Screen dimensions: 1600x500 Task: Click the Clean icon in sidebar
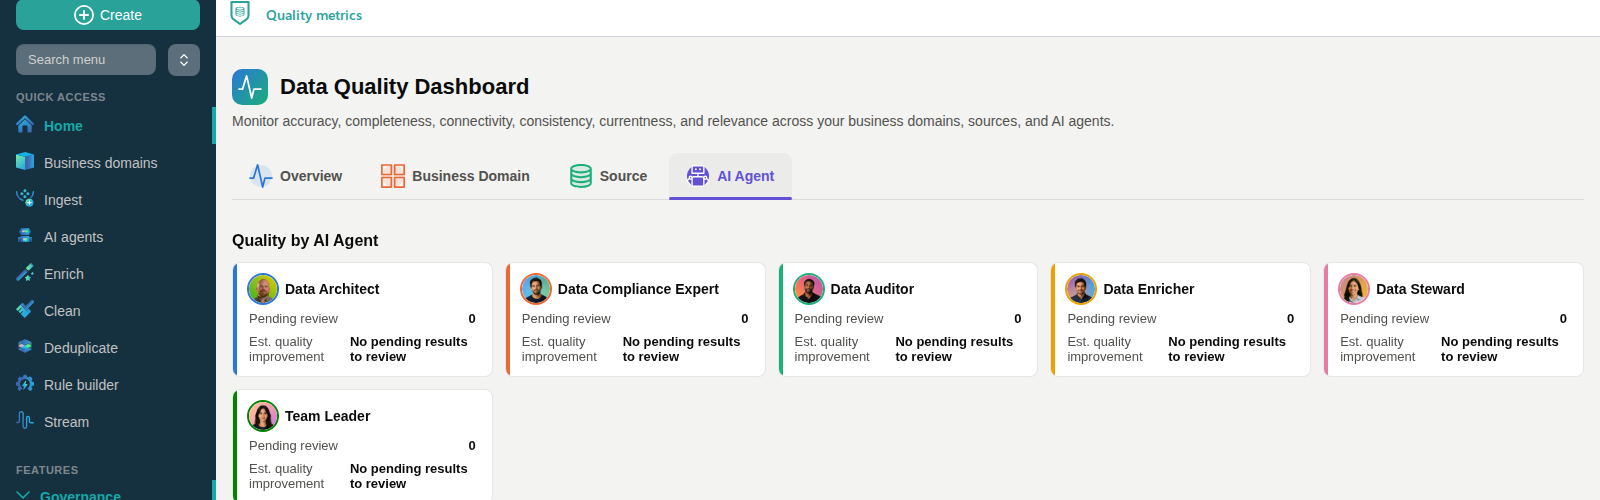coord(25,310)
